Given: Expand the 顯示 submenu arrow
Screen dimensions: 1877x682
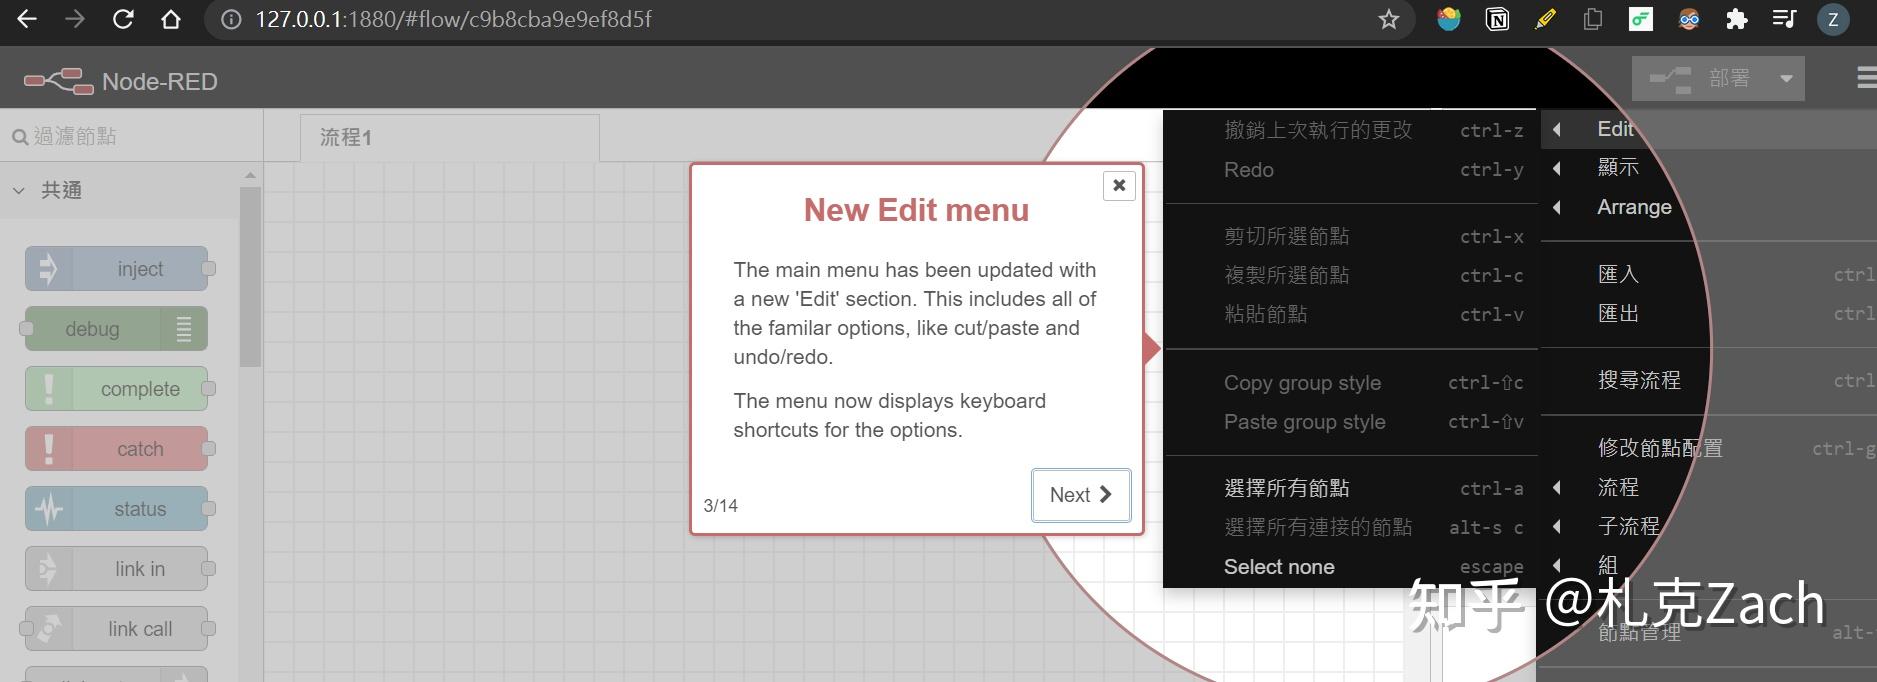Looking at the screenshot, I should (x=1557, y=168).
